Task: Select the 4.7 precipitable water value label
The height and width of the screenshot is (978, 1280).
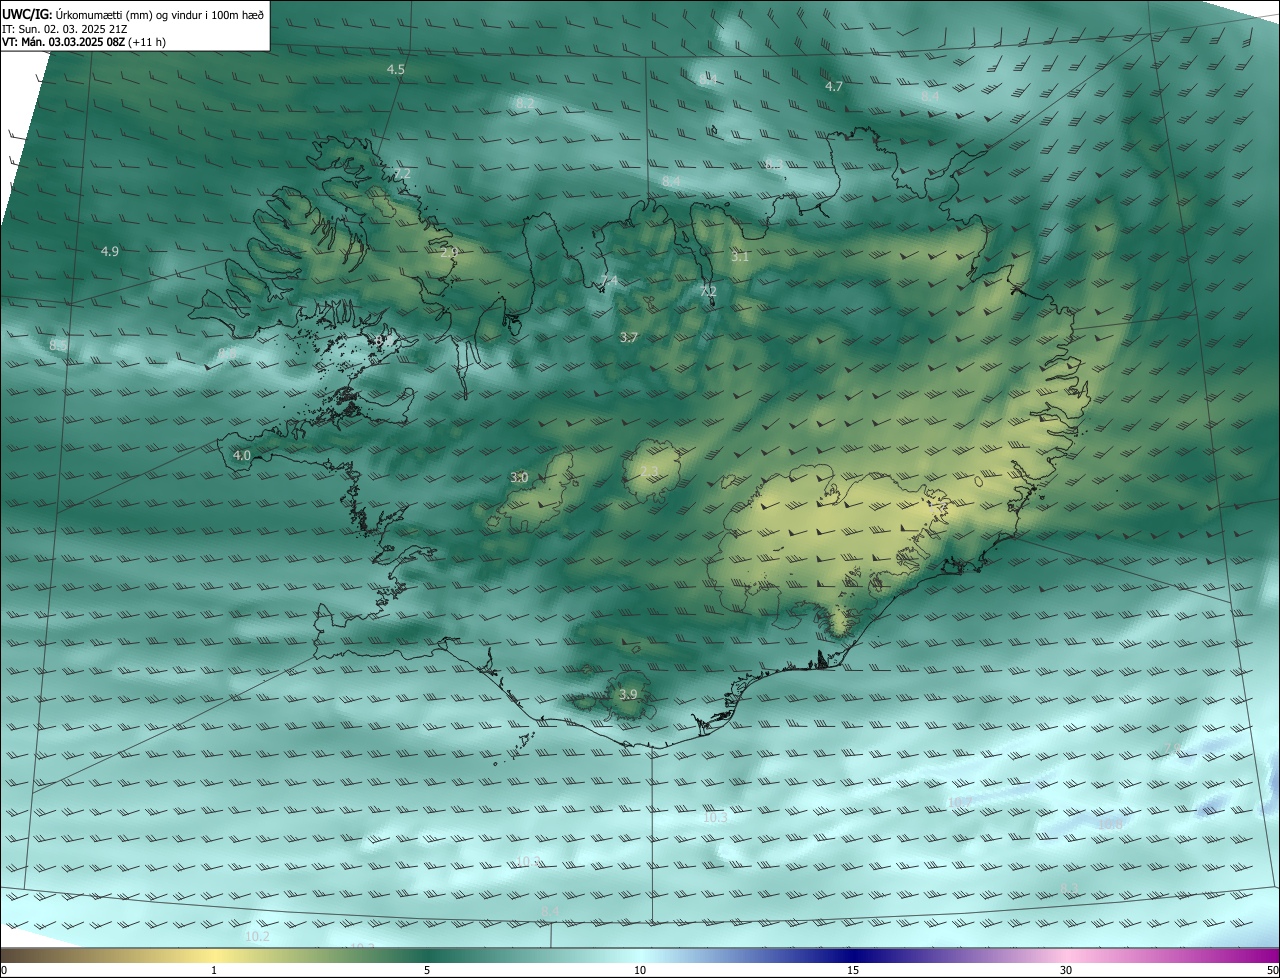Action: pyautogui.click(x=834, y=87)
